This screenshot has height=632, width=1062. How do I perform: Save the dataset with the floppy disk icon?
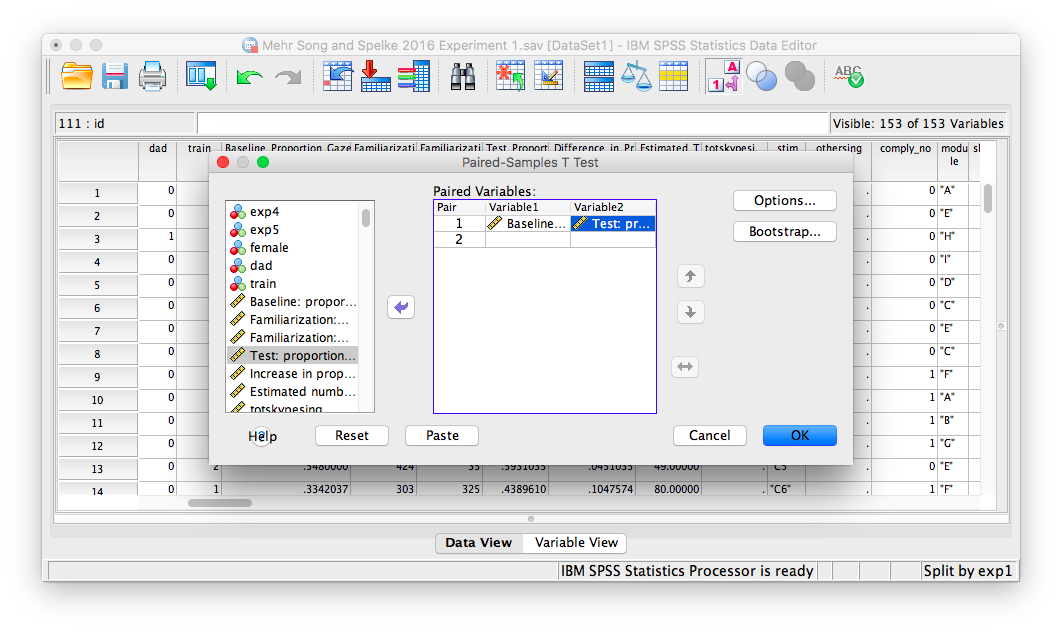tap(114, 76)
